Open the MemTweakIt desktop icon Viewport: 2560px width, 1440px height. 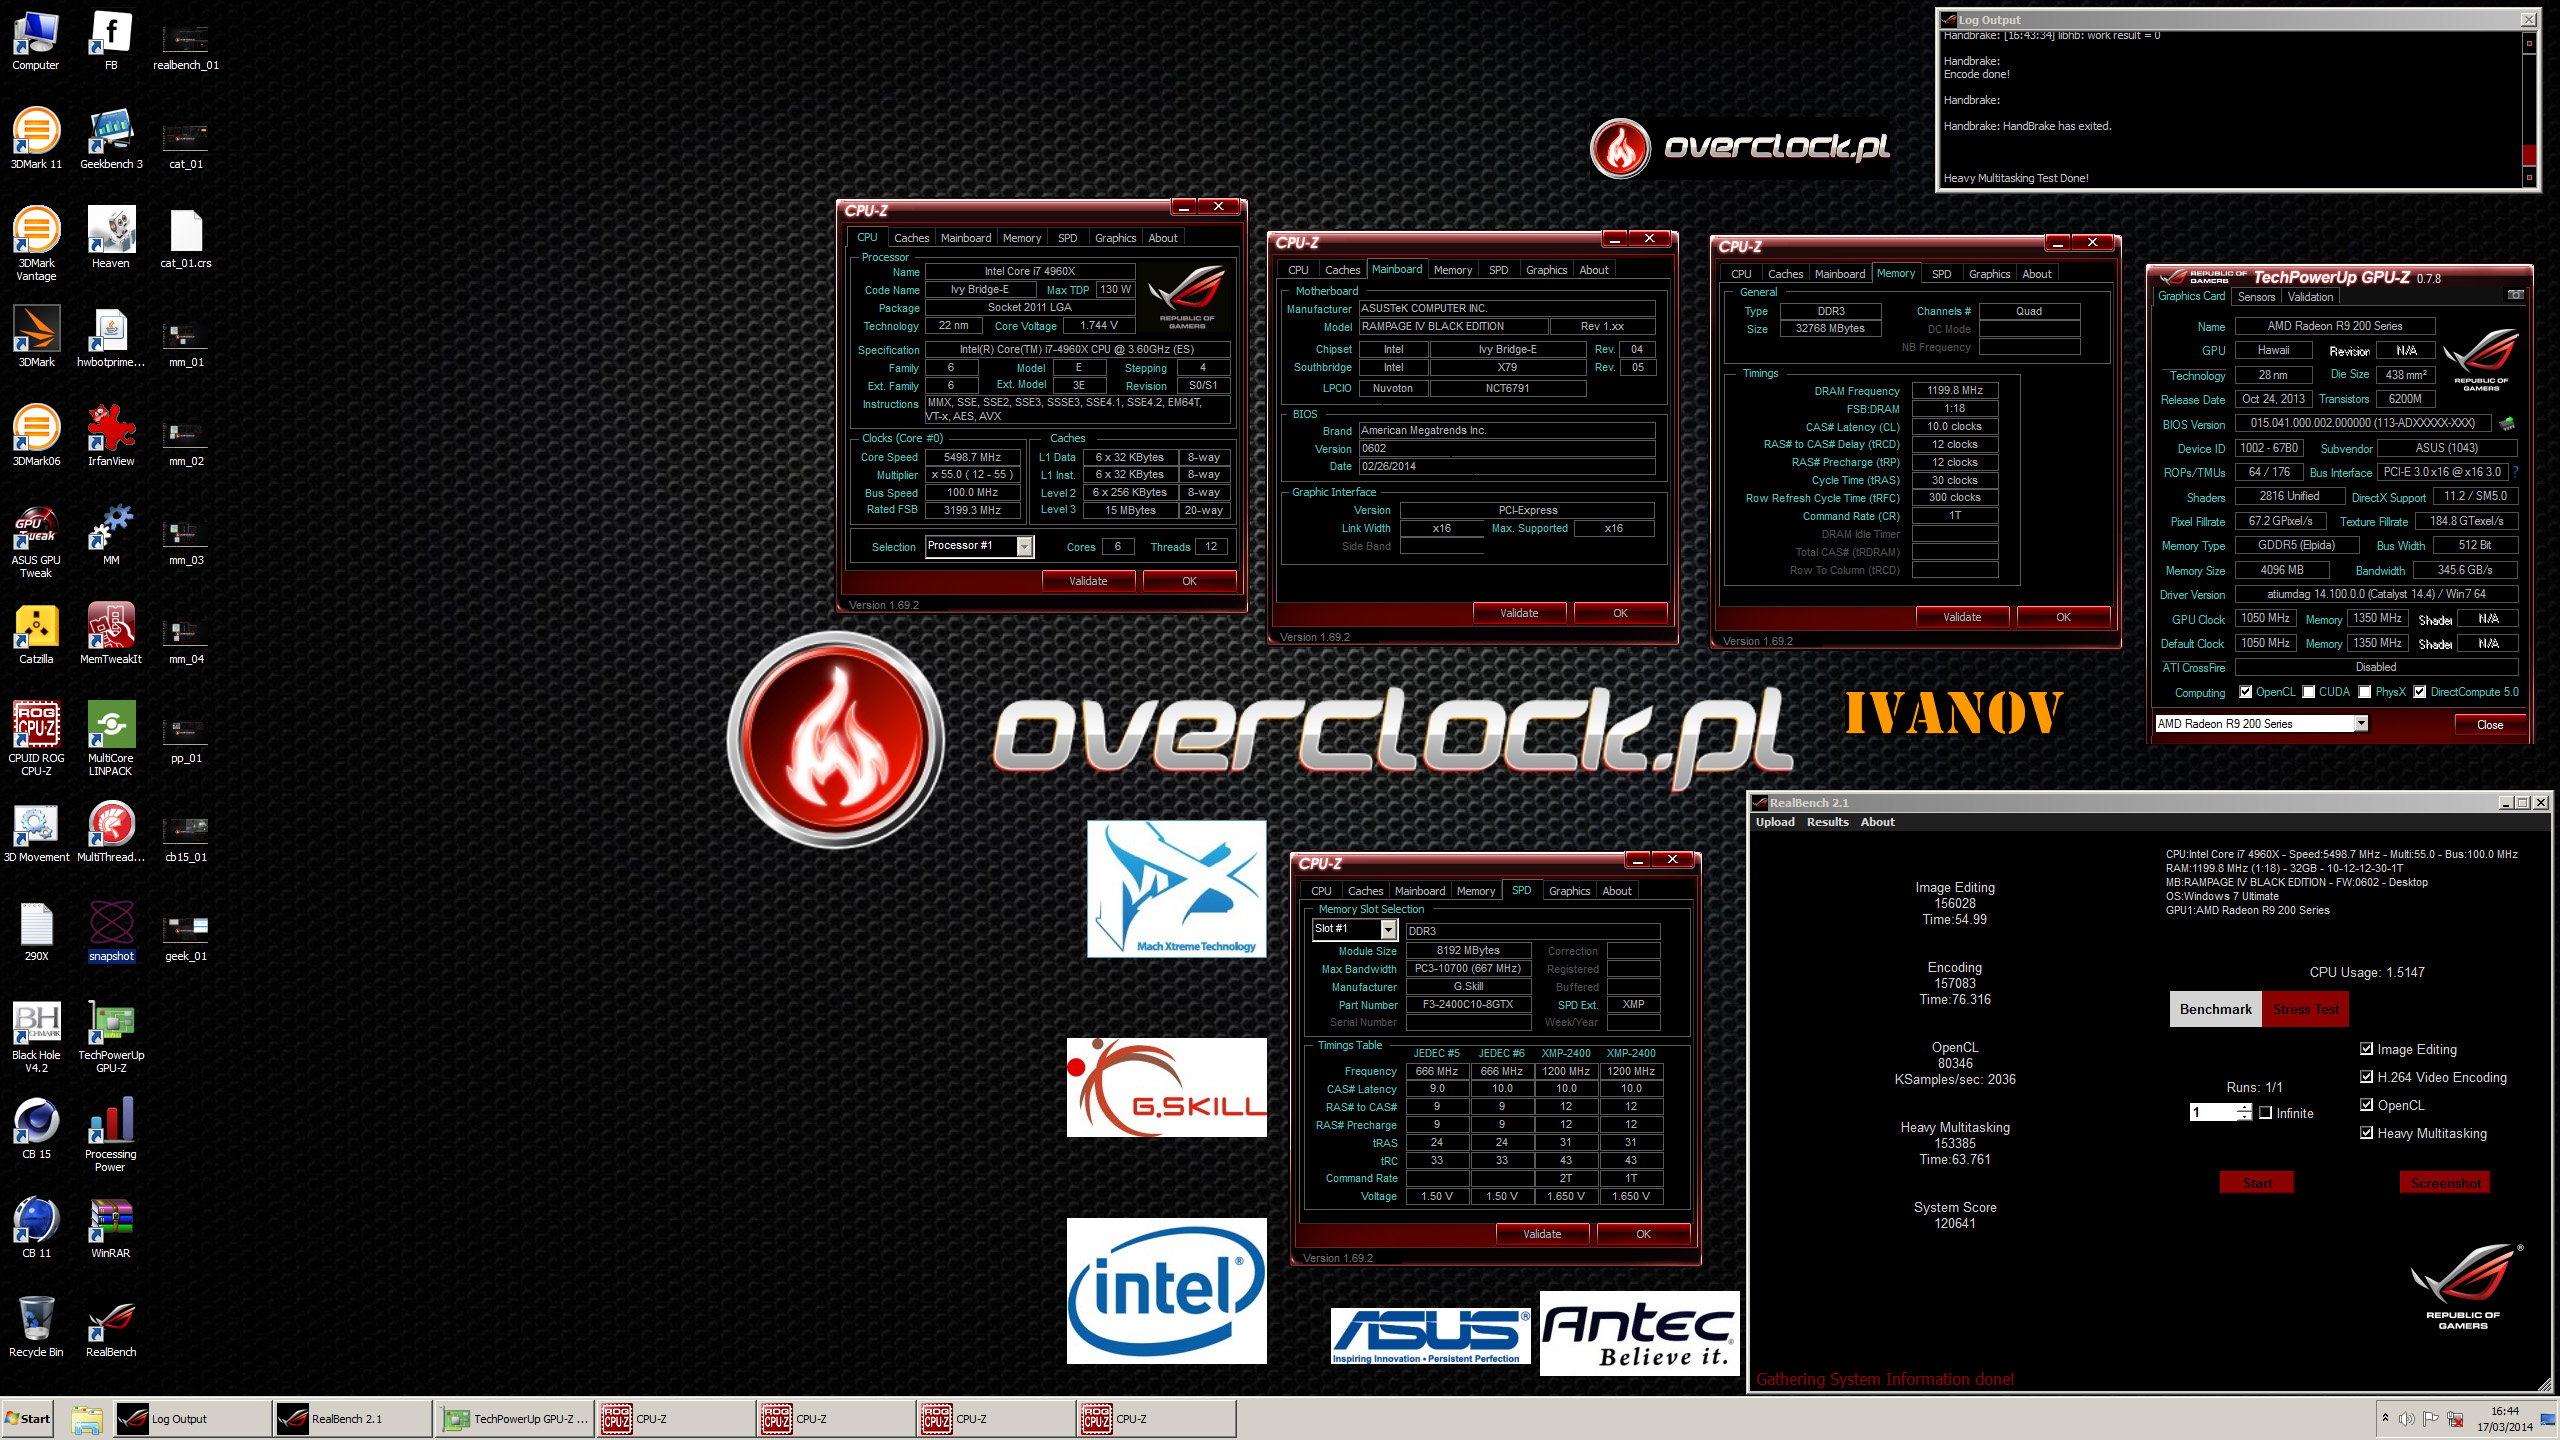click(111, 633)
